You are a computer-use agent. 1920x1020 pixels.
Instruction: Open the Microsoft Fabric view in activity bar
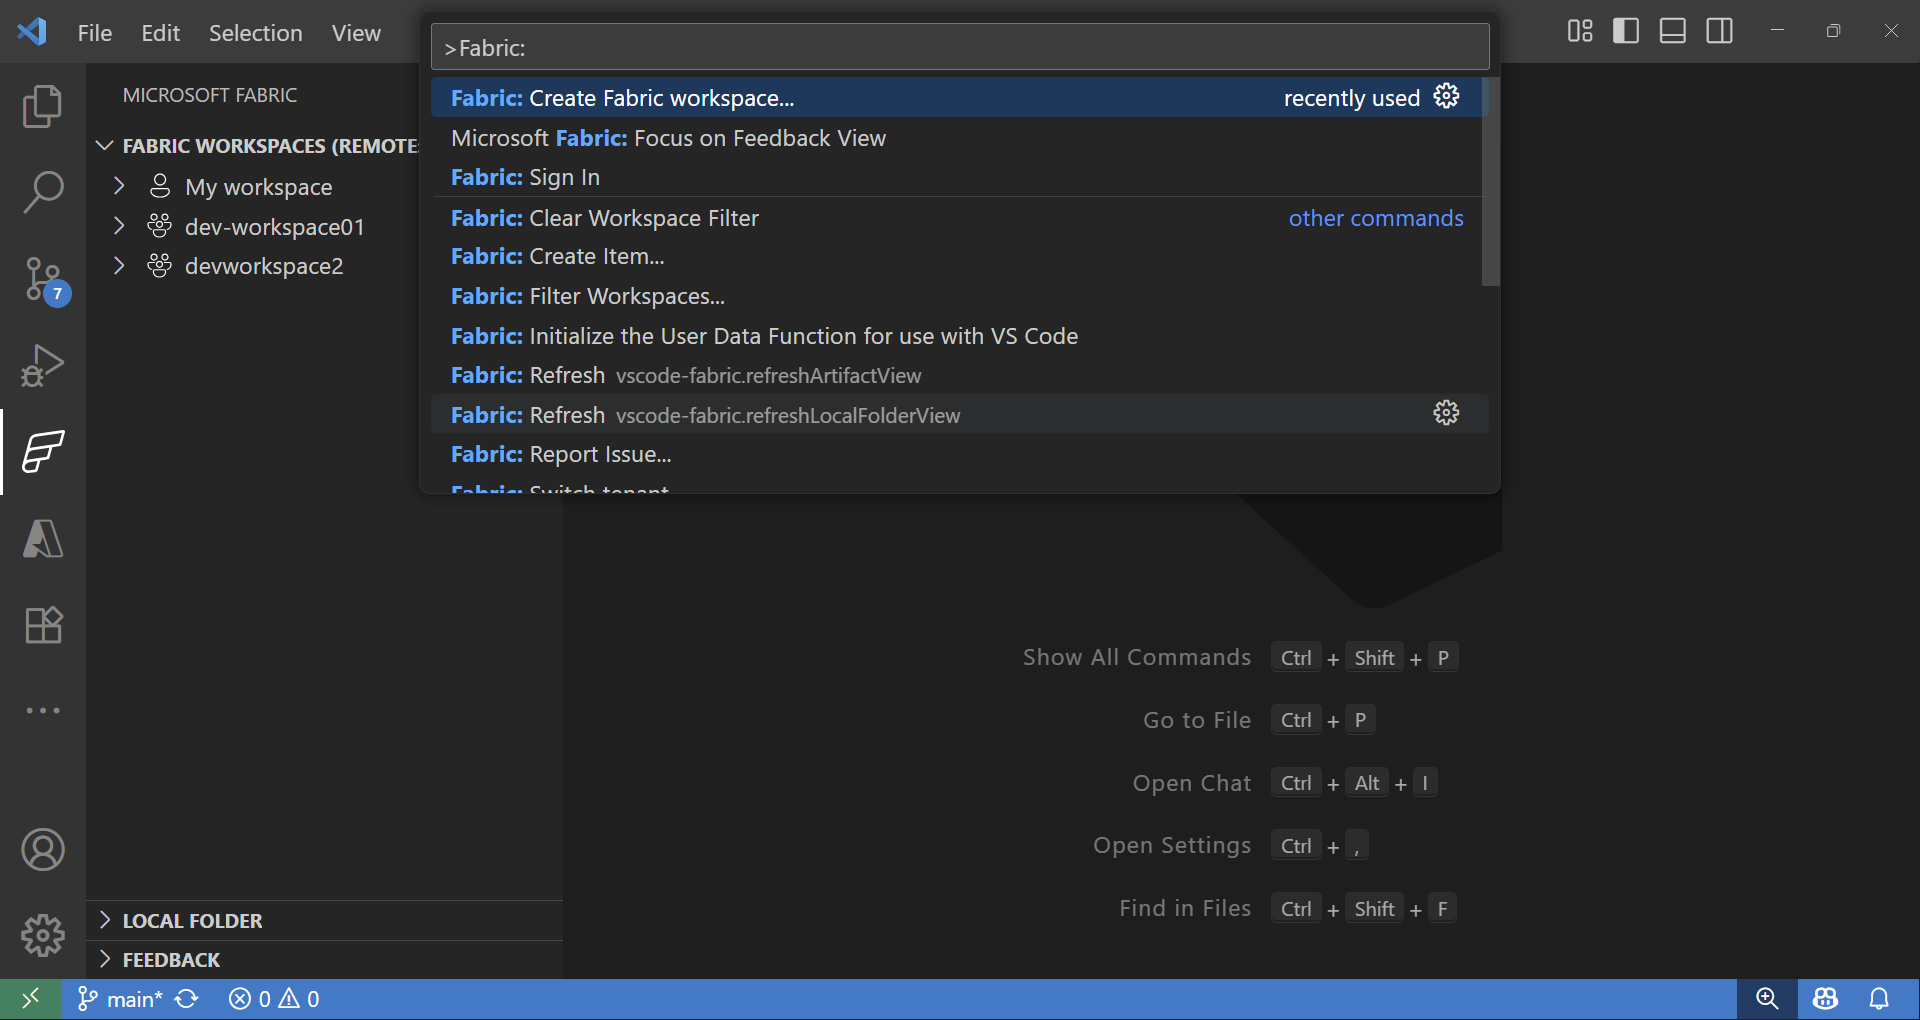coord(41,453)
